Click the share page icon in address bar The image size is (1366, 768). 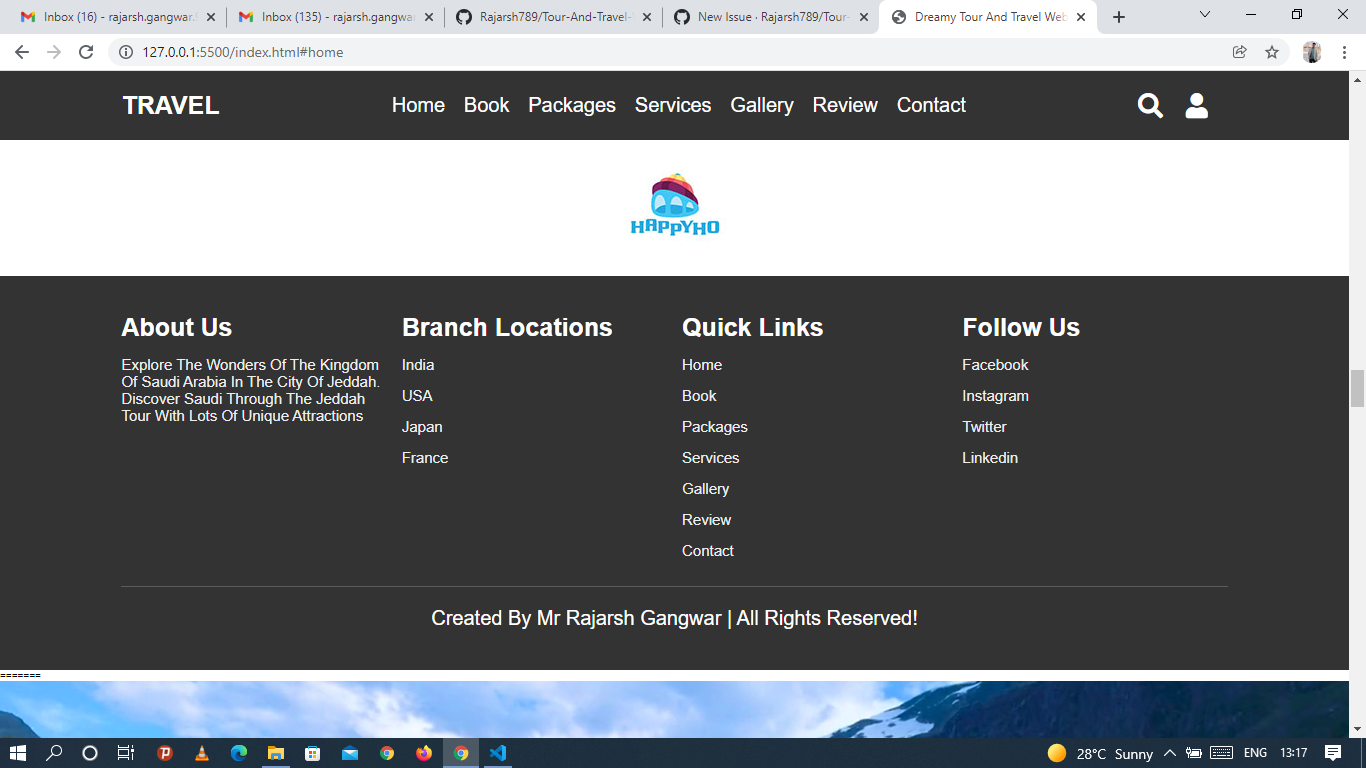tap(1240, 52)
